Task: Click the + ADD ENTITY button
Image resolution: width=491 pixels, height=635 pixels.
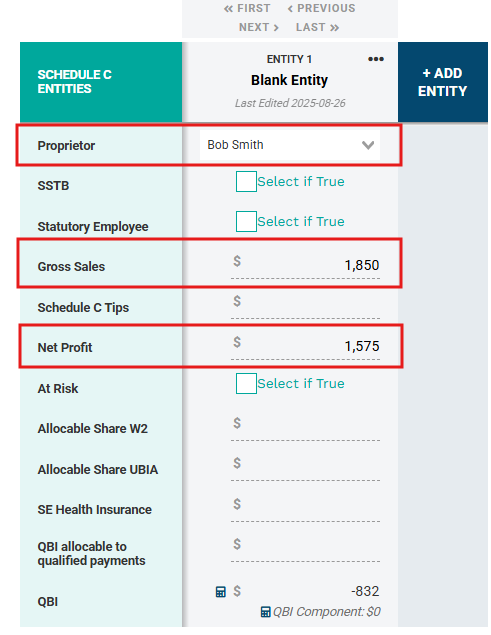Action: (x=442, y=82)
